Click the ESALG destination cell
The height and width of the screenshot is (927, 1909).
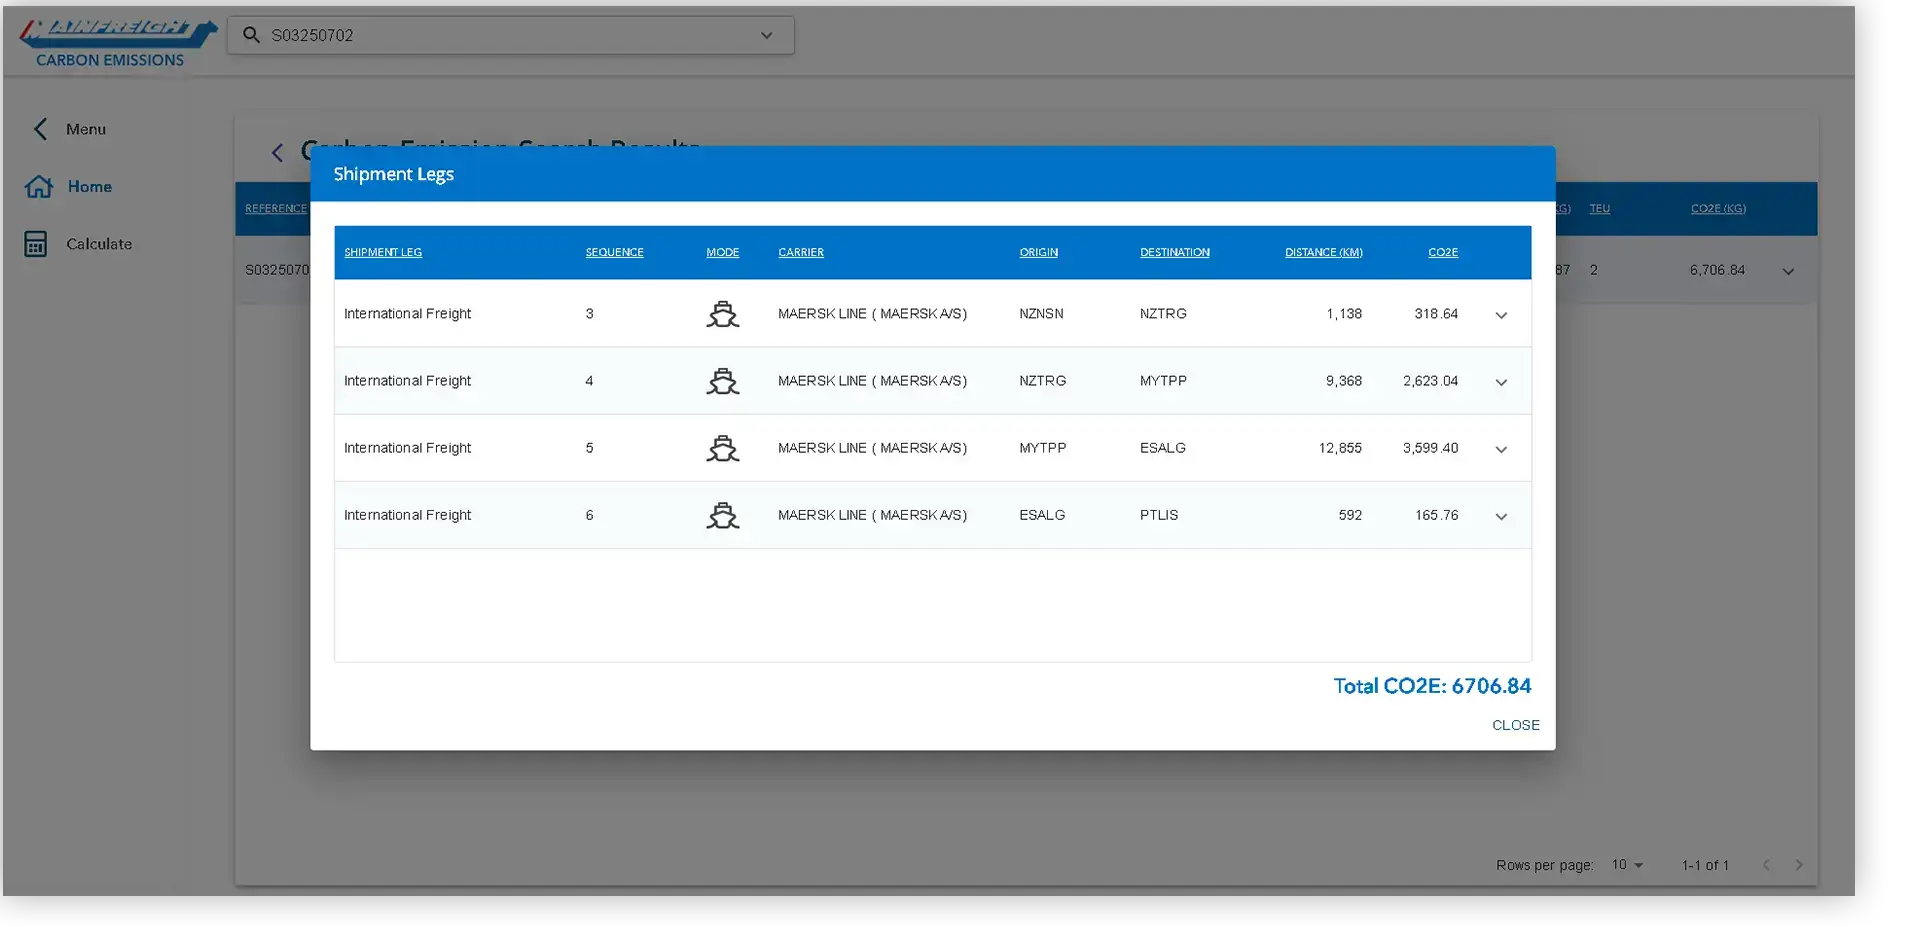click(1163, 448)
